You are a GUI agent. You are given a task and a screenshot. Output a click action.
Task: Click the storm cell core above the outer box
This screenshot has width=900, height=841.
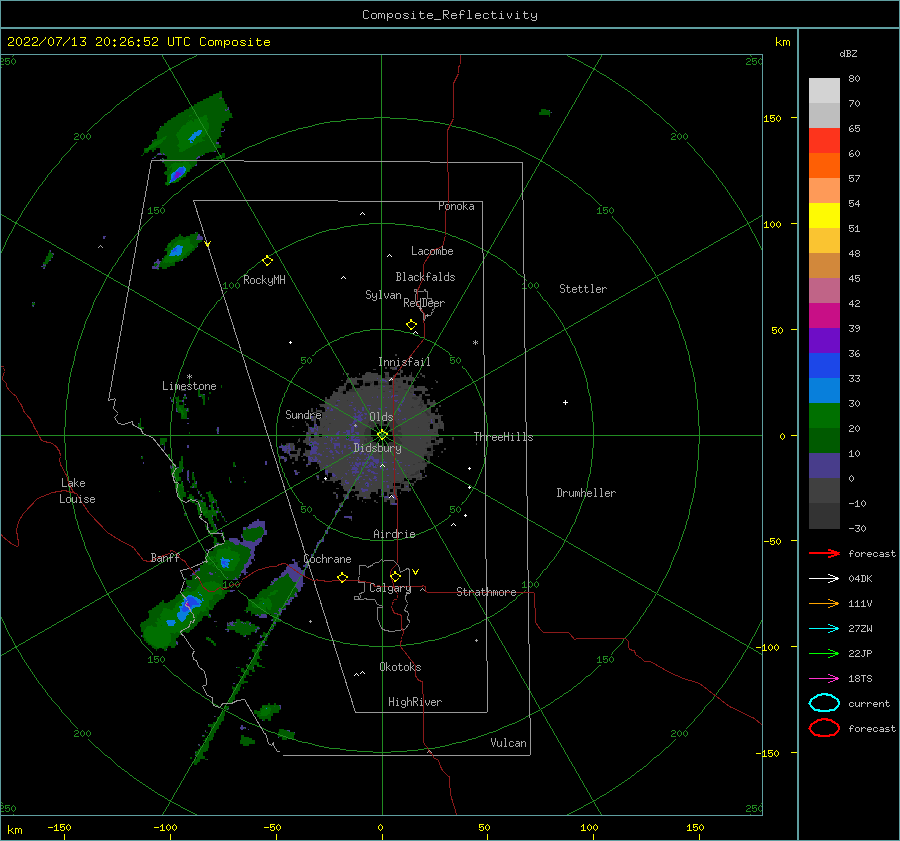pos(194,136)
